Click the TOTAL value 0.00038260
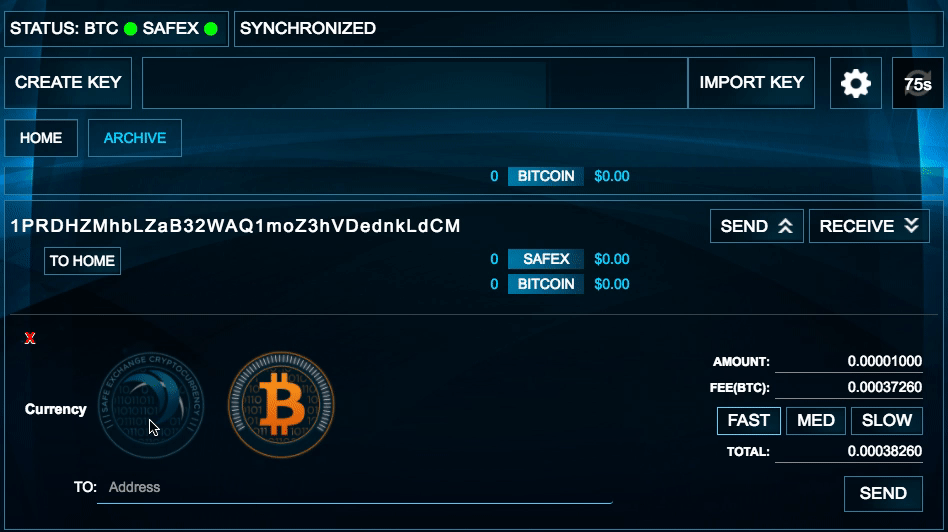 point(849,452)
